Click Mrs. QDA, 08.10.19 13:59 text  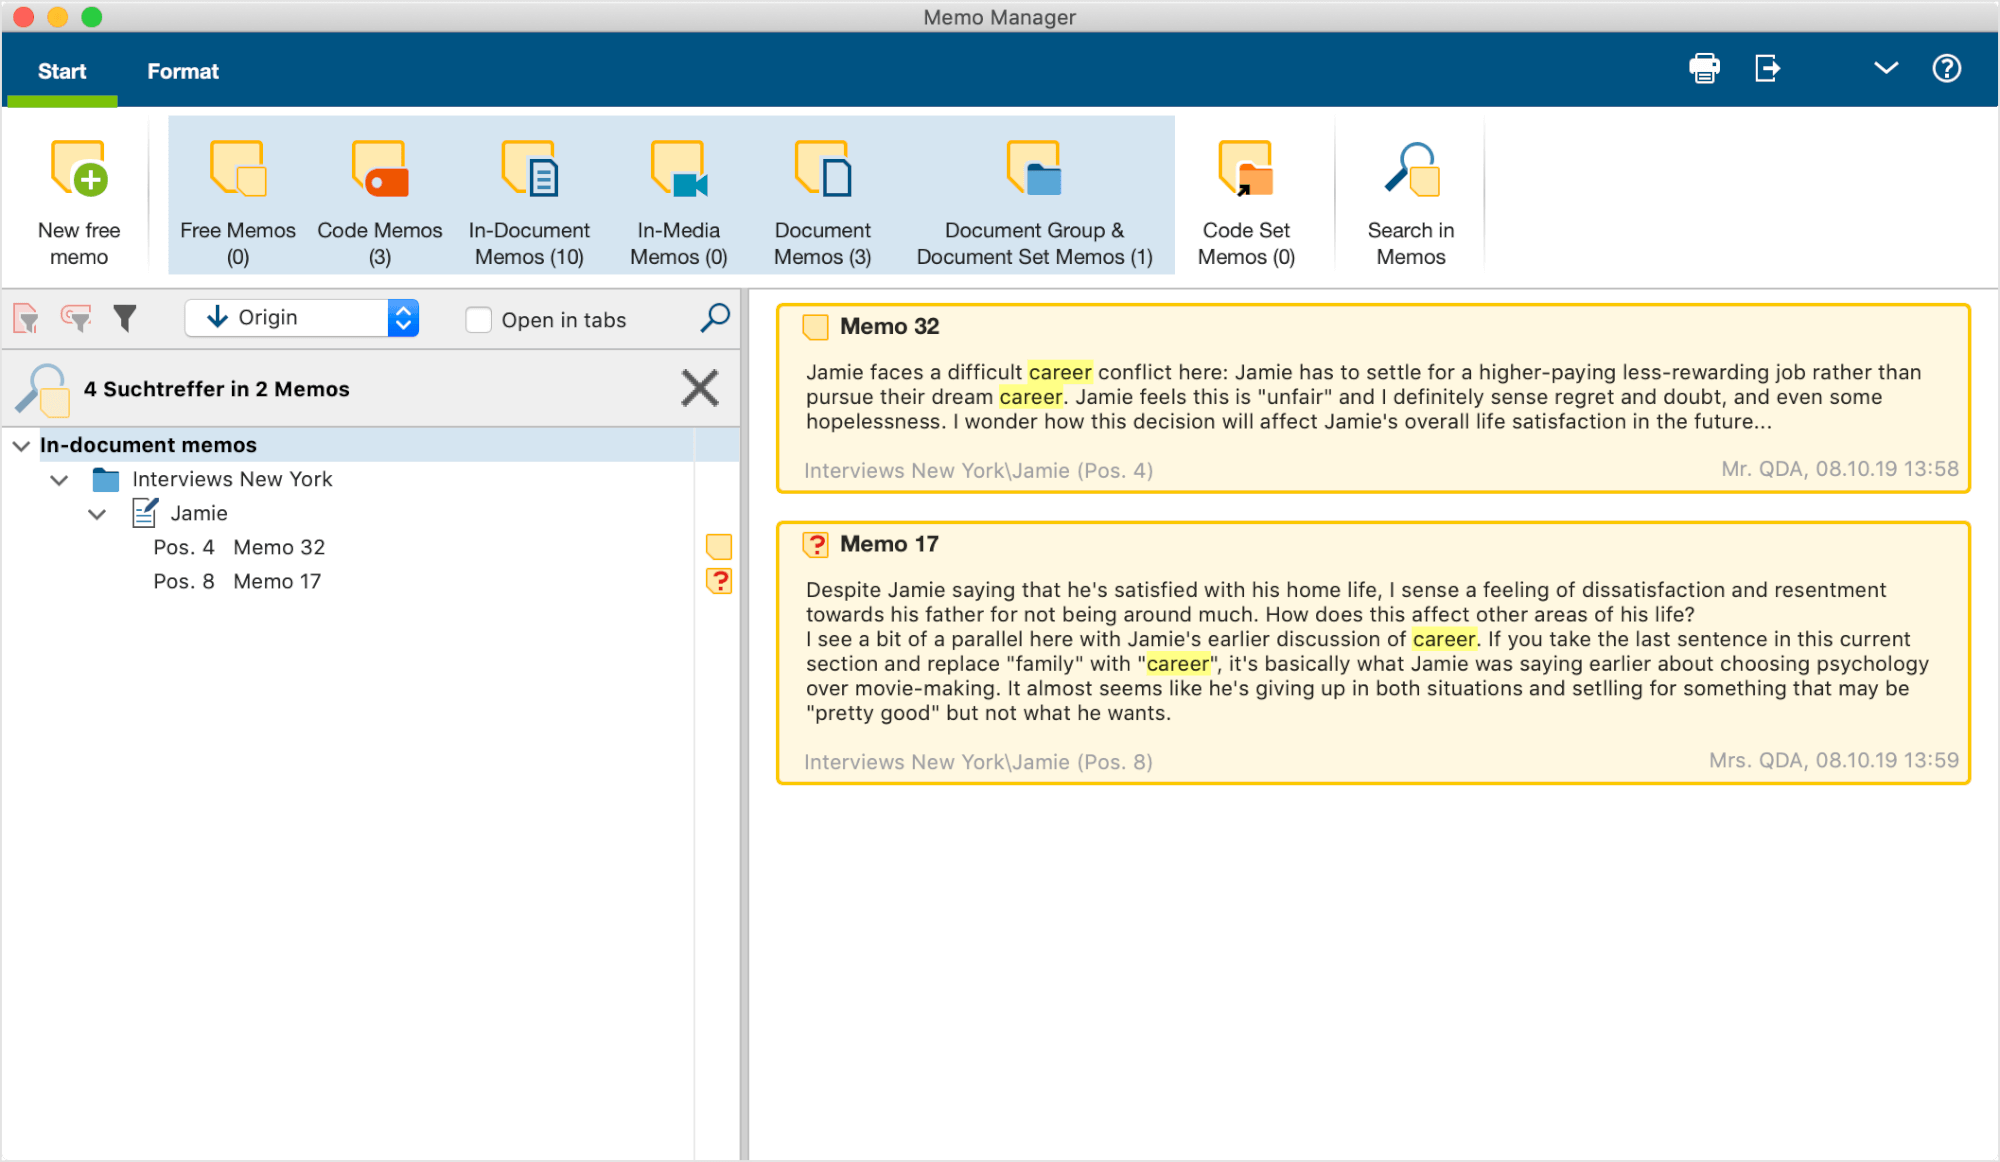(x=1833, y=761)
